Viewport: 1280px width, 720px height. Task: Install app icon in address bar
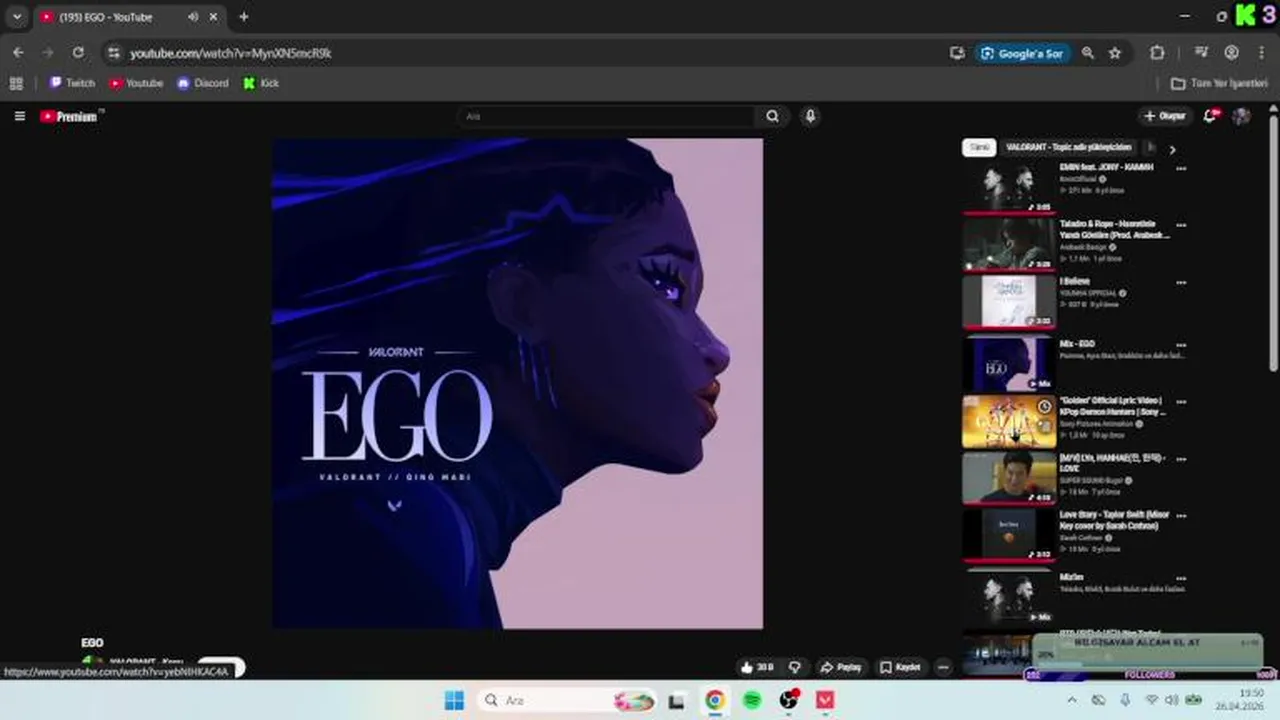click(957, 53)
